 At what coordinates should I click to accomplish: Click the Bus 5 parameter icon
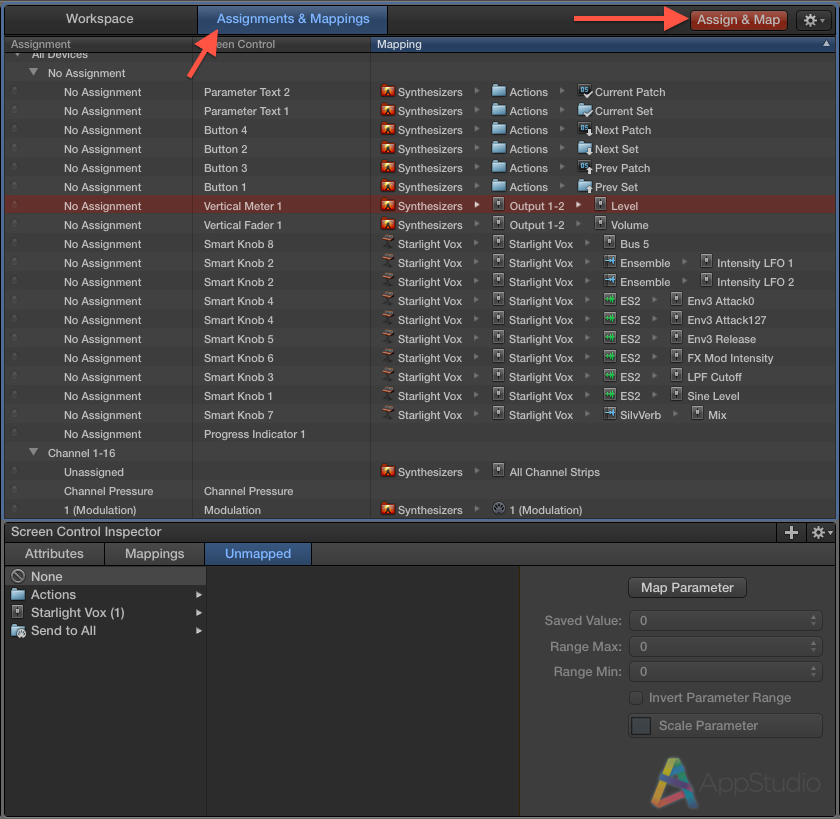click(x=610, y=243)
